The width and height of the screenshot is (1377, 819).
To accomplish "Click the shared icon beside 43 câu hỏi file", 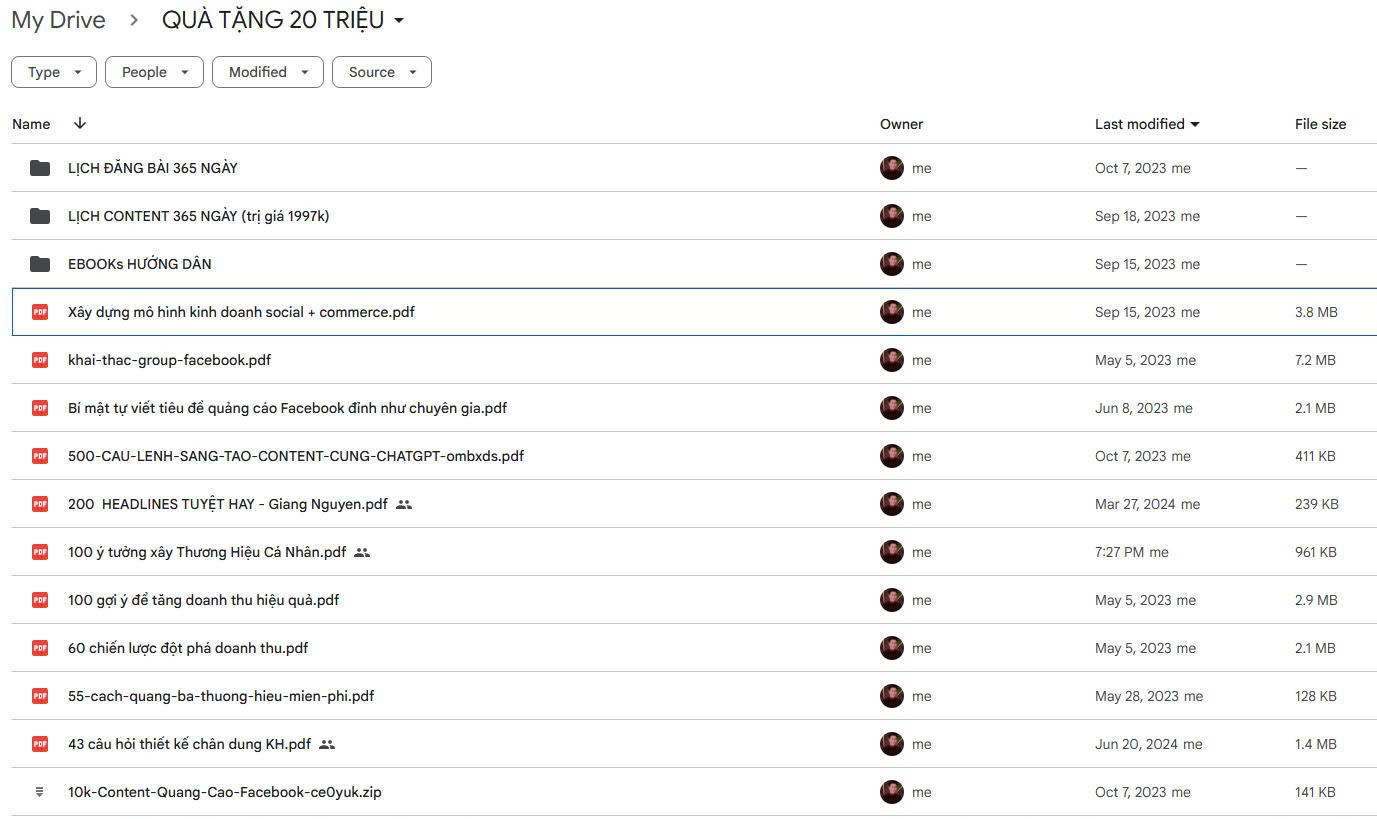I will coord(327,744).
